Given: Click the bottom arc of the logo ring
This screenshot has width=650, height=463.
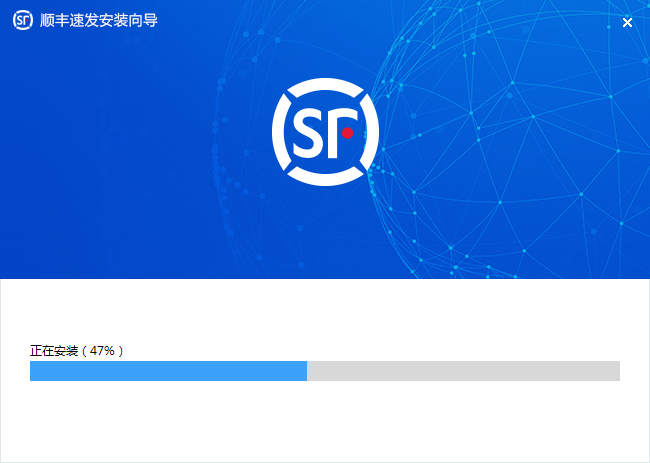Looking at the screenshot, I should (x=325, y=176).
